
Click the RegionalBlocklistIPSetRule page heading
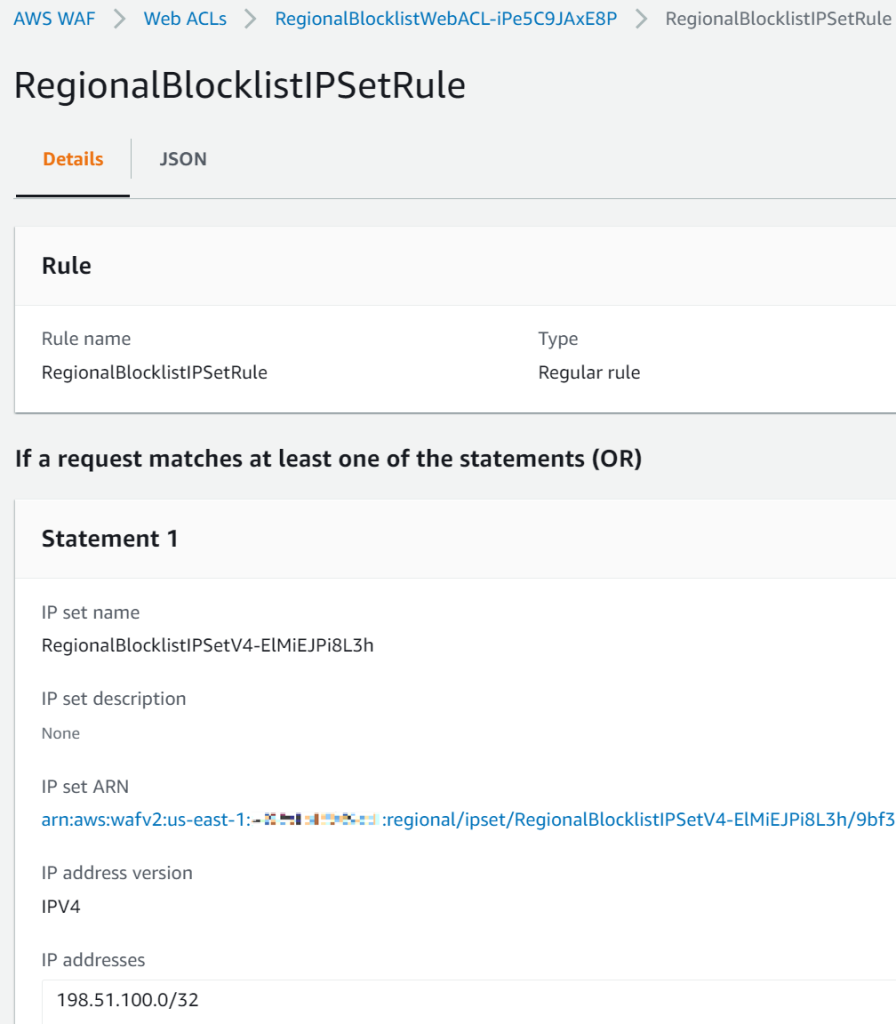[x=238, y=85]
